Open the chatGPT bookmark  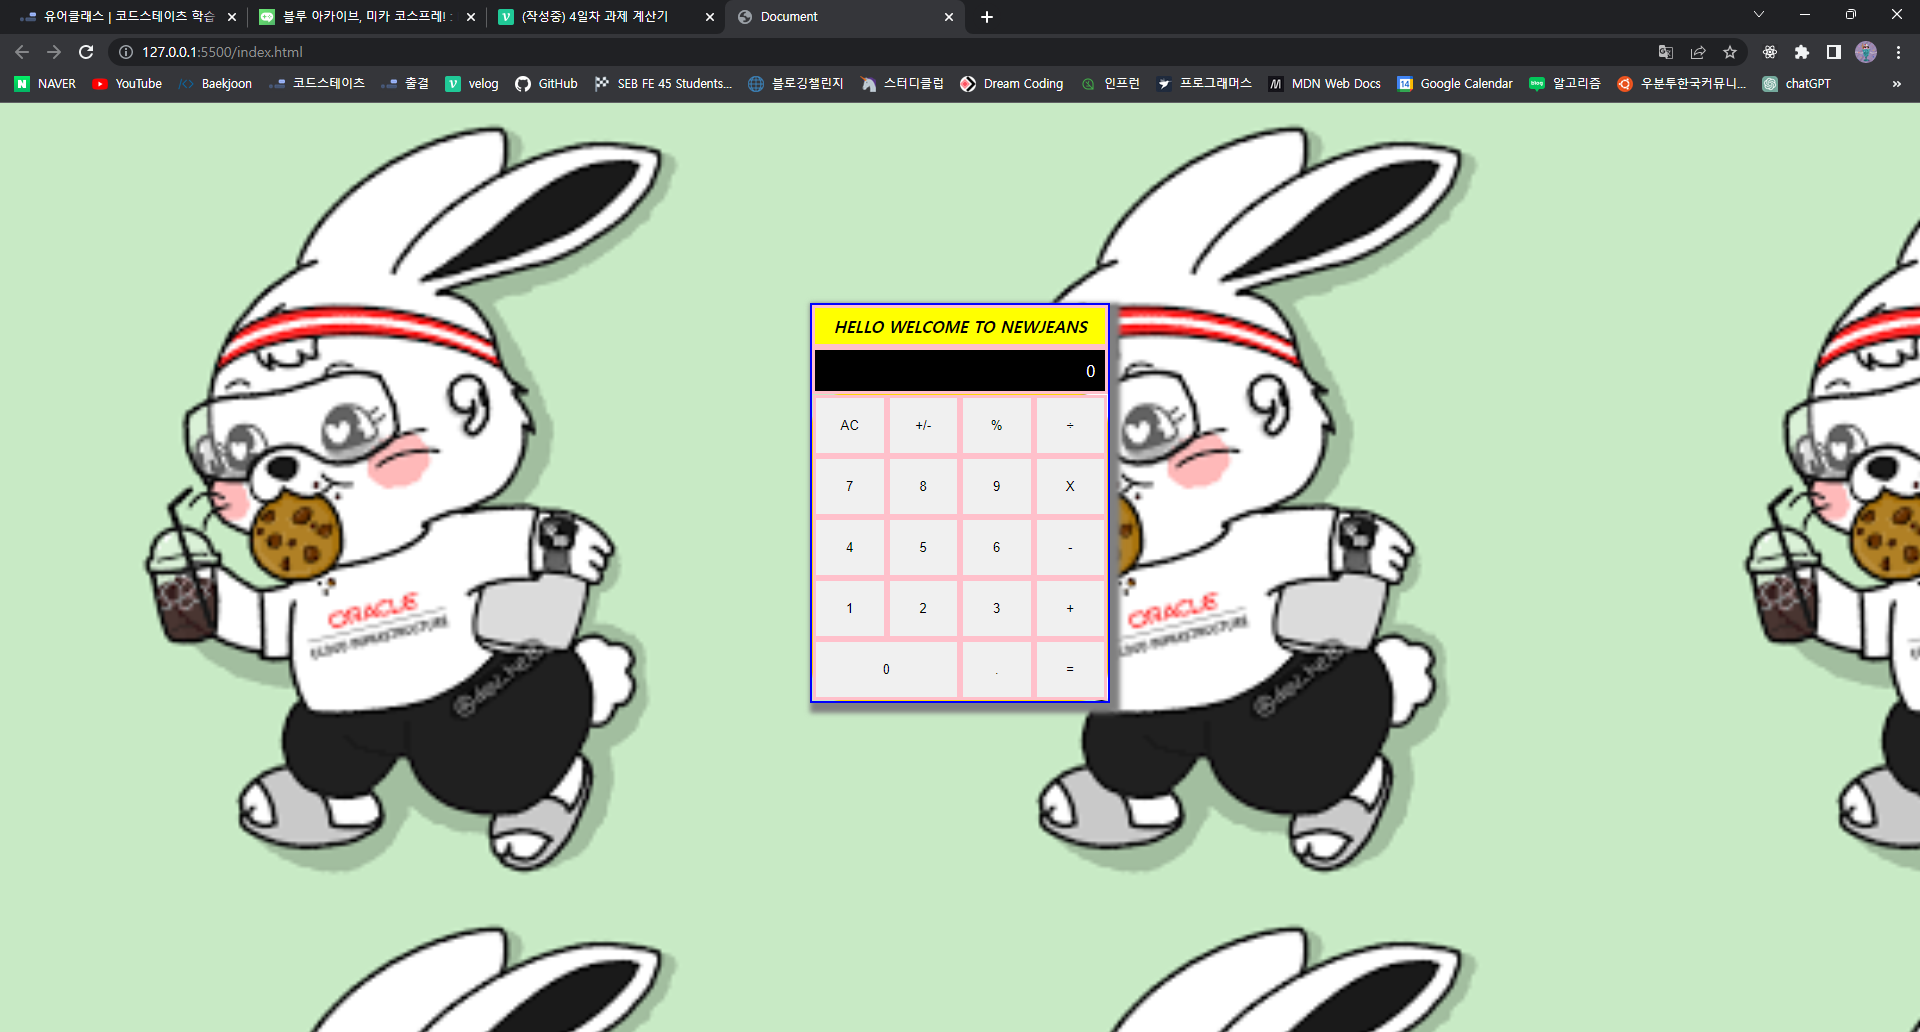pos(1797,84)
